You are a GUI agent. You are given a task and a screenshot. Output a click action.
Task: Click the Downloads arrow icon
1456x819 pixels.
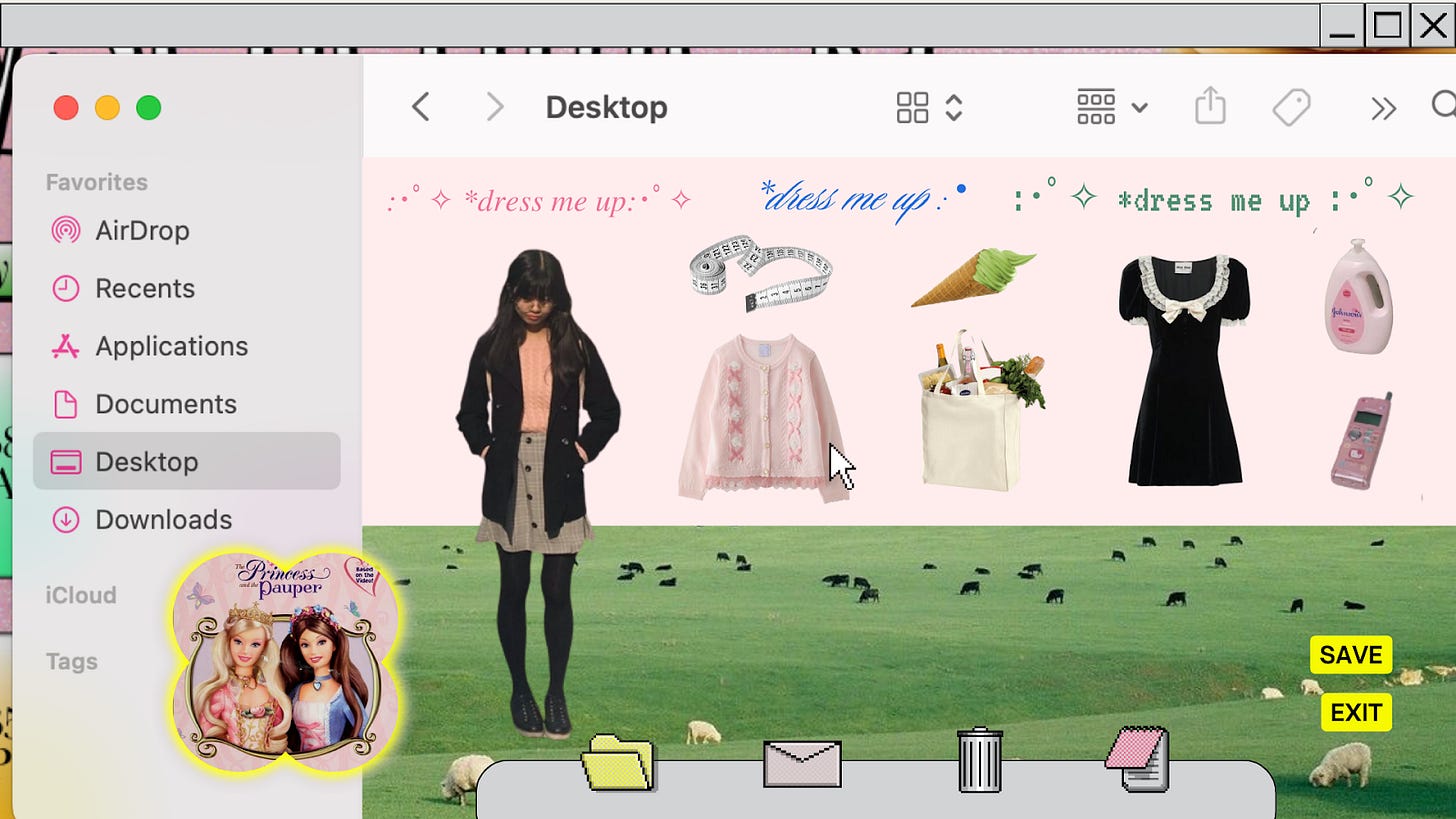tap(65, 520)
